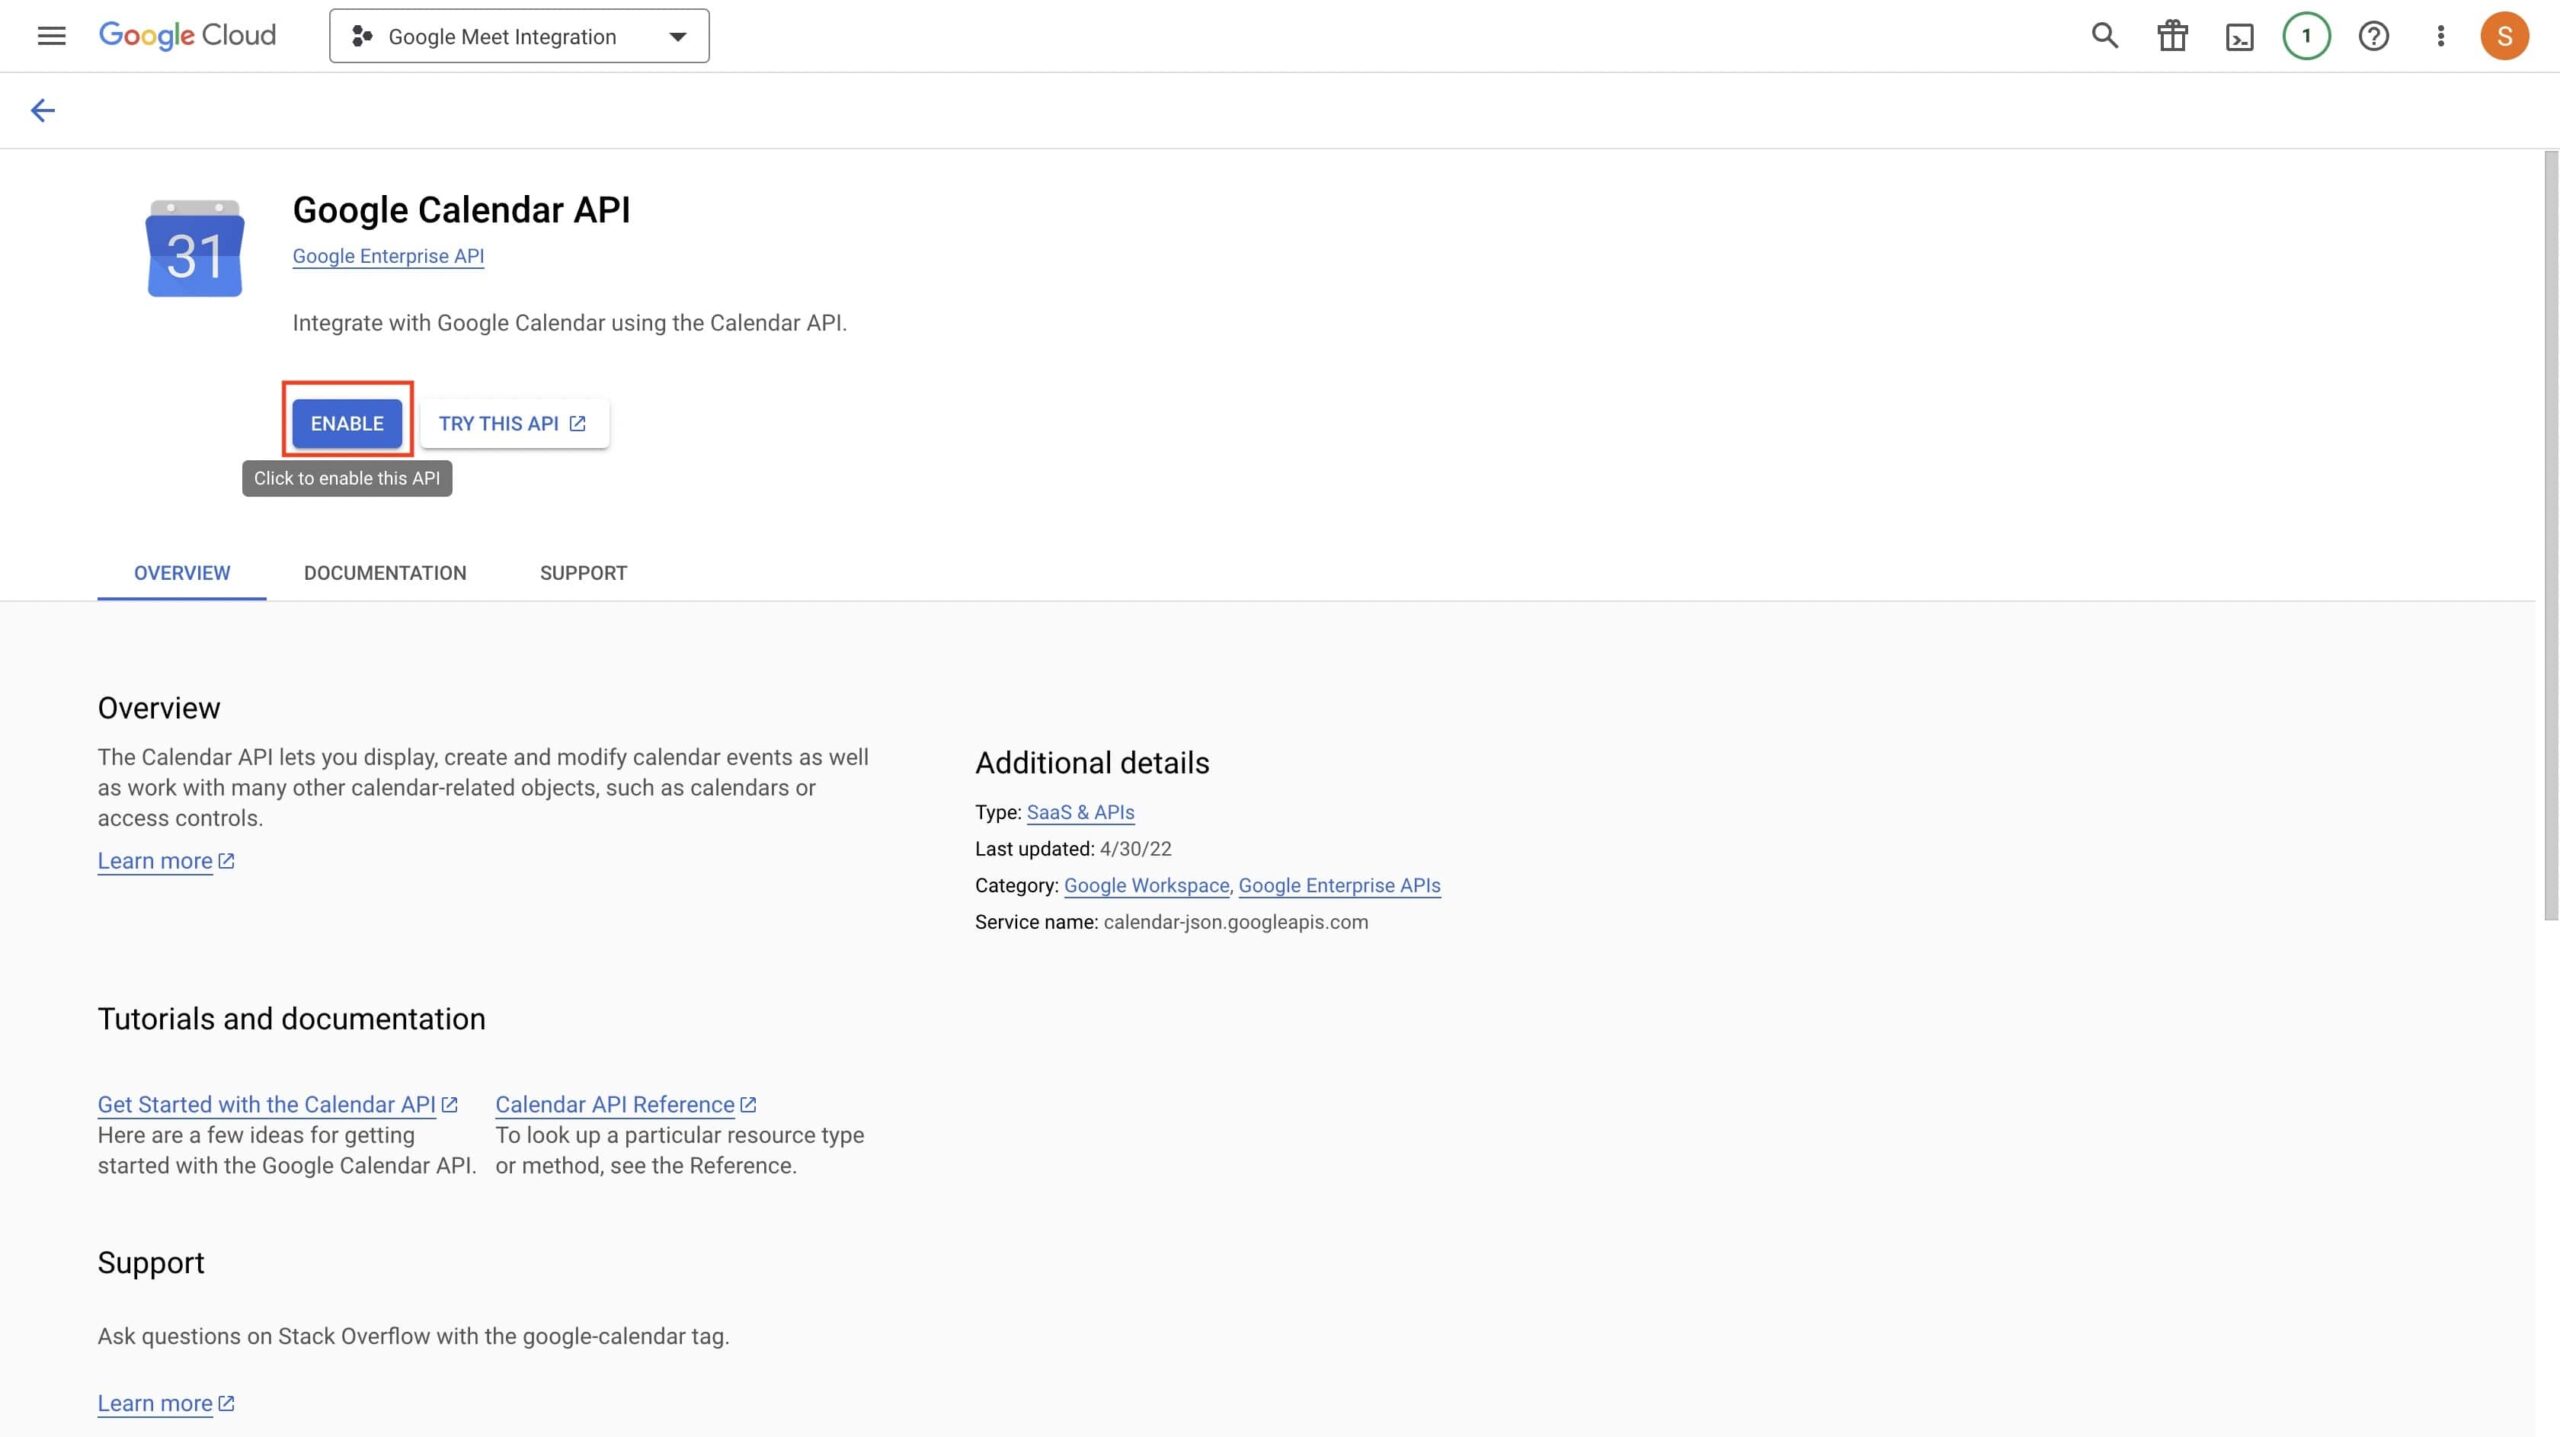Image resolution: width=2560 pixels, height=1437 pixels.
Task: Activate Cloud Shell terminal icon
Action: point(2239,37)
